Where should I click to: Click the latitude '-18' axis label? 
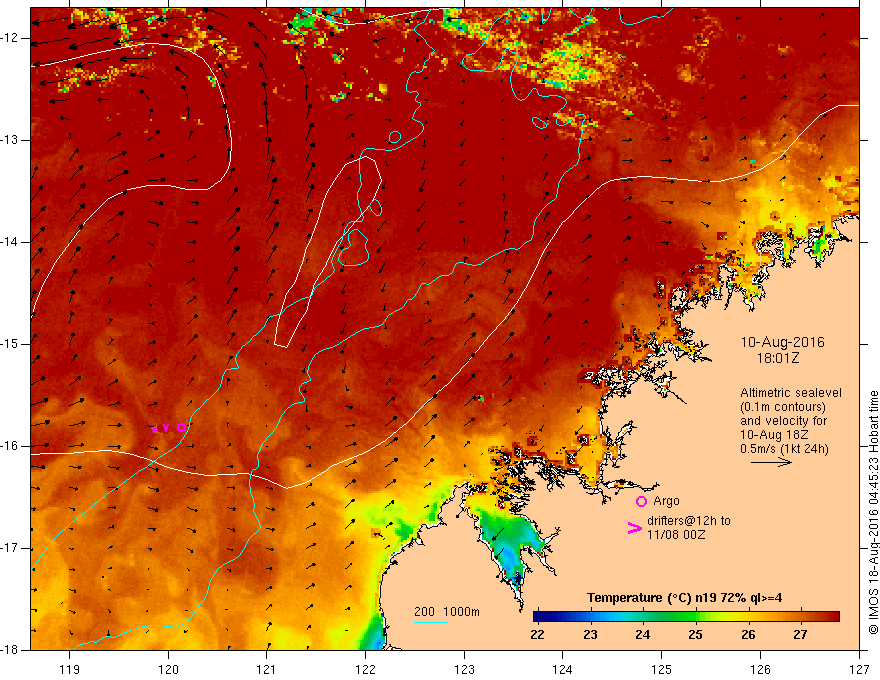pos(10,650)
